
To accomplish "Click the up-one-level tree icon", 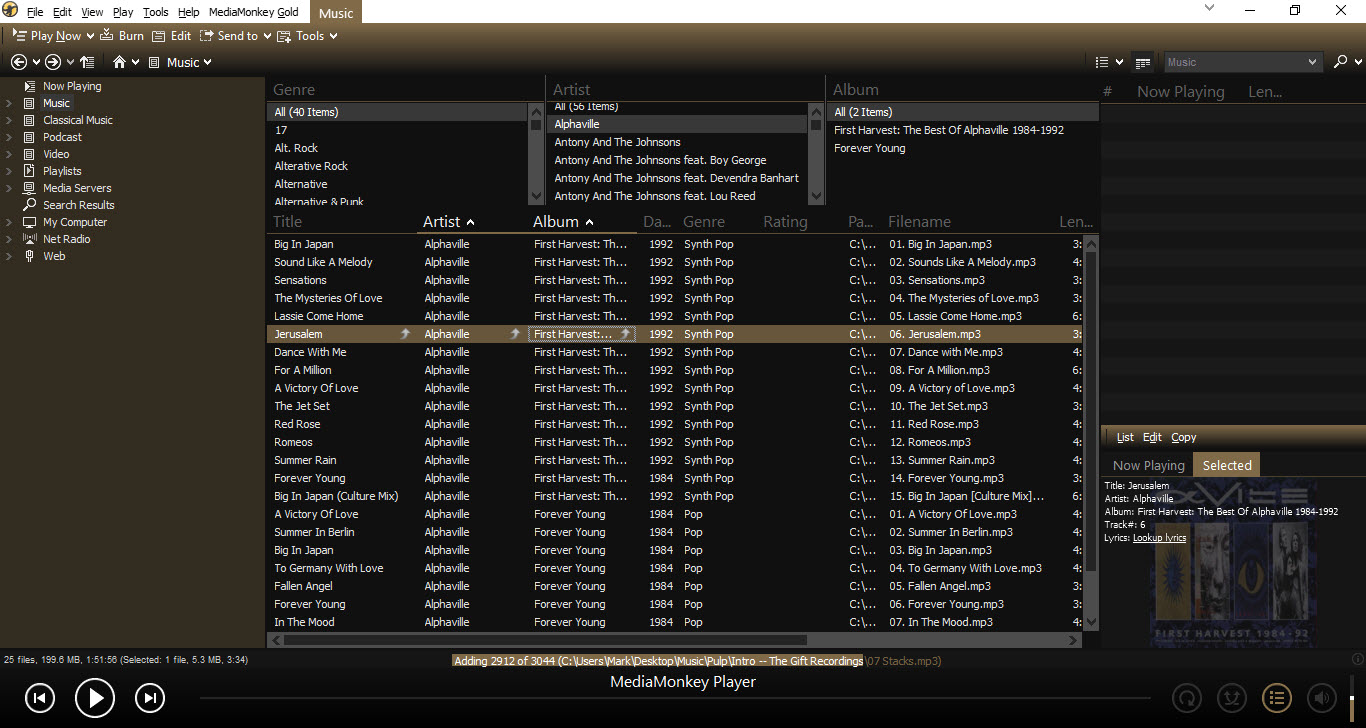I will [87, 62].
